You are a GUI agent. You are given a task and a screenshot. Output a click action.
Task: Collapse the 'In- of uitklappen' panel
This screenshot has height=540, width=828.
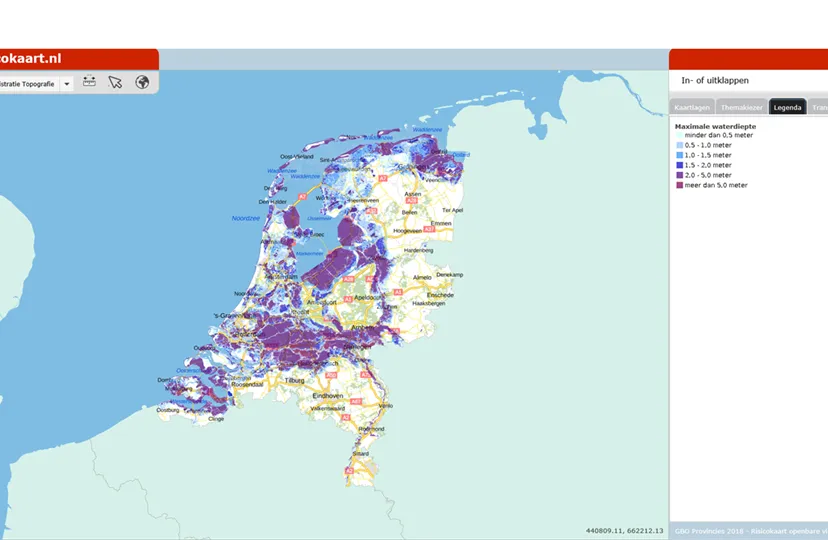[714, 80]
